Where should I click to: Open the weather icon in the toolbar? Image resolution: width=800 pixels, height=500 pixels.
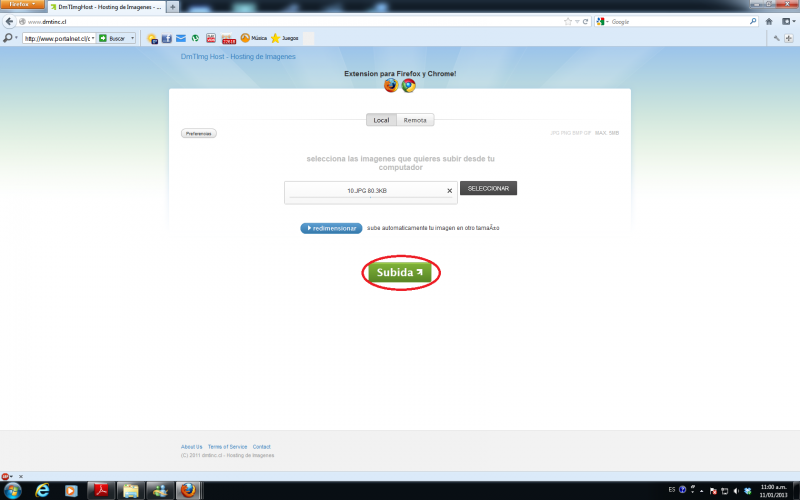pos(152,38)
